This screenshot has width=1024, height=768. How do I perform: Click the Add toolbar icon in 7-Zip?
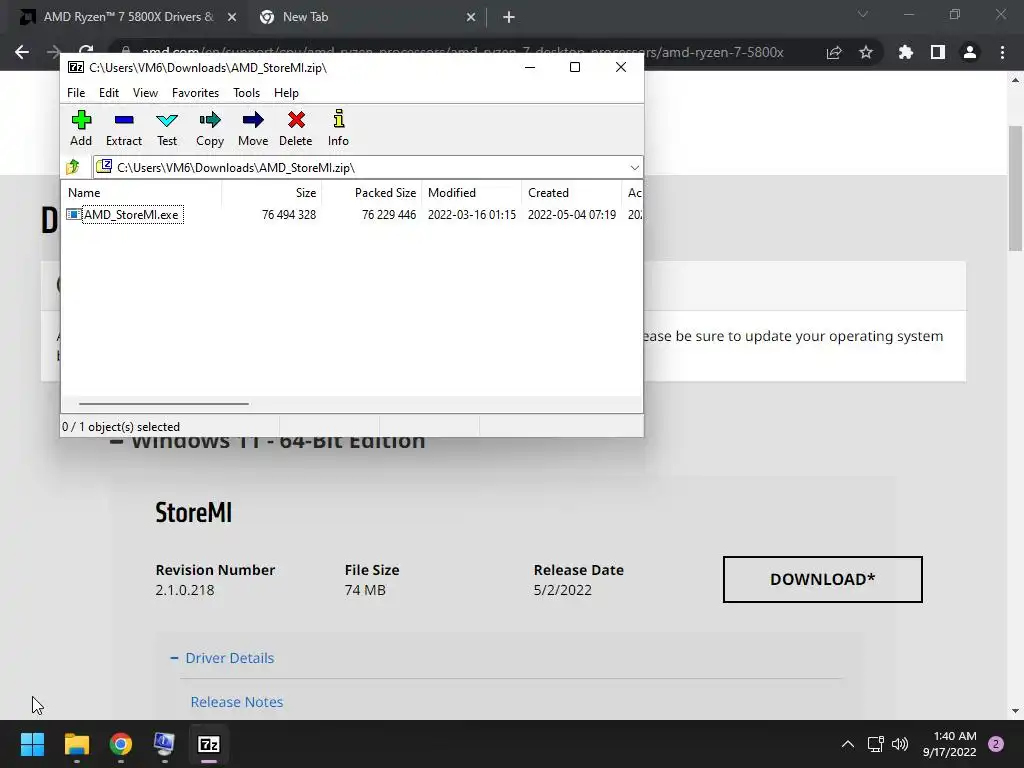tap(81, 128)
